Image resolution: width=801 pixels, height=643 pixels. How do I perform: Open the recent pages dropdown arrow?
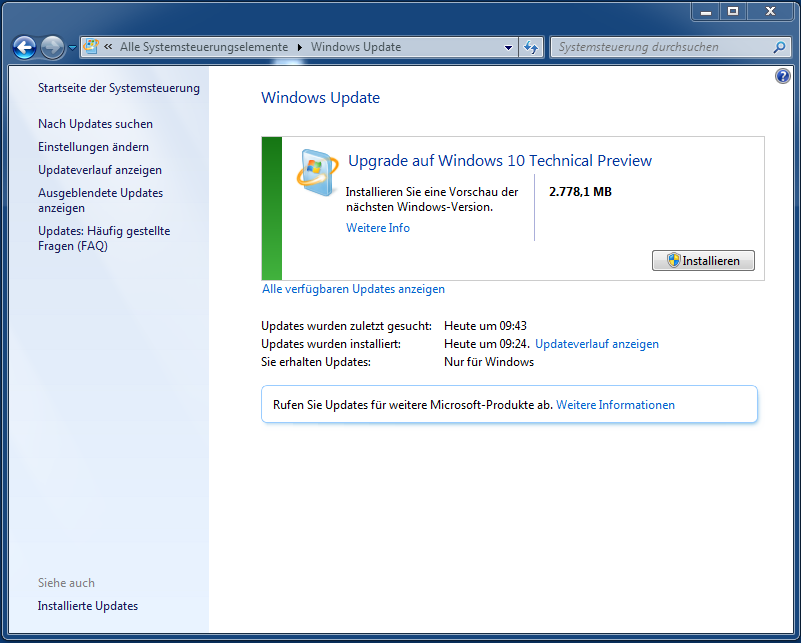click(x=73, y=47)
